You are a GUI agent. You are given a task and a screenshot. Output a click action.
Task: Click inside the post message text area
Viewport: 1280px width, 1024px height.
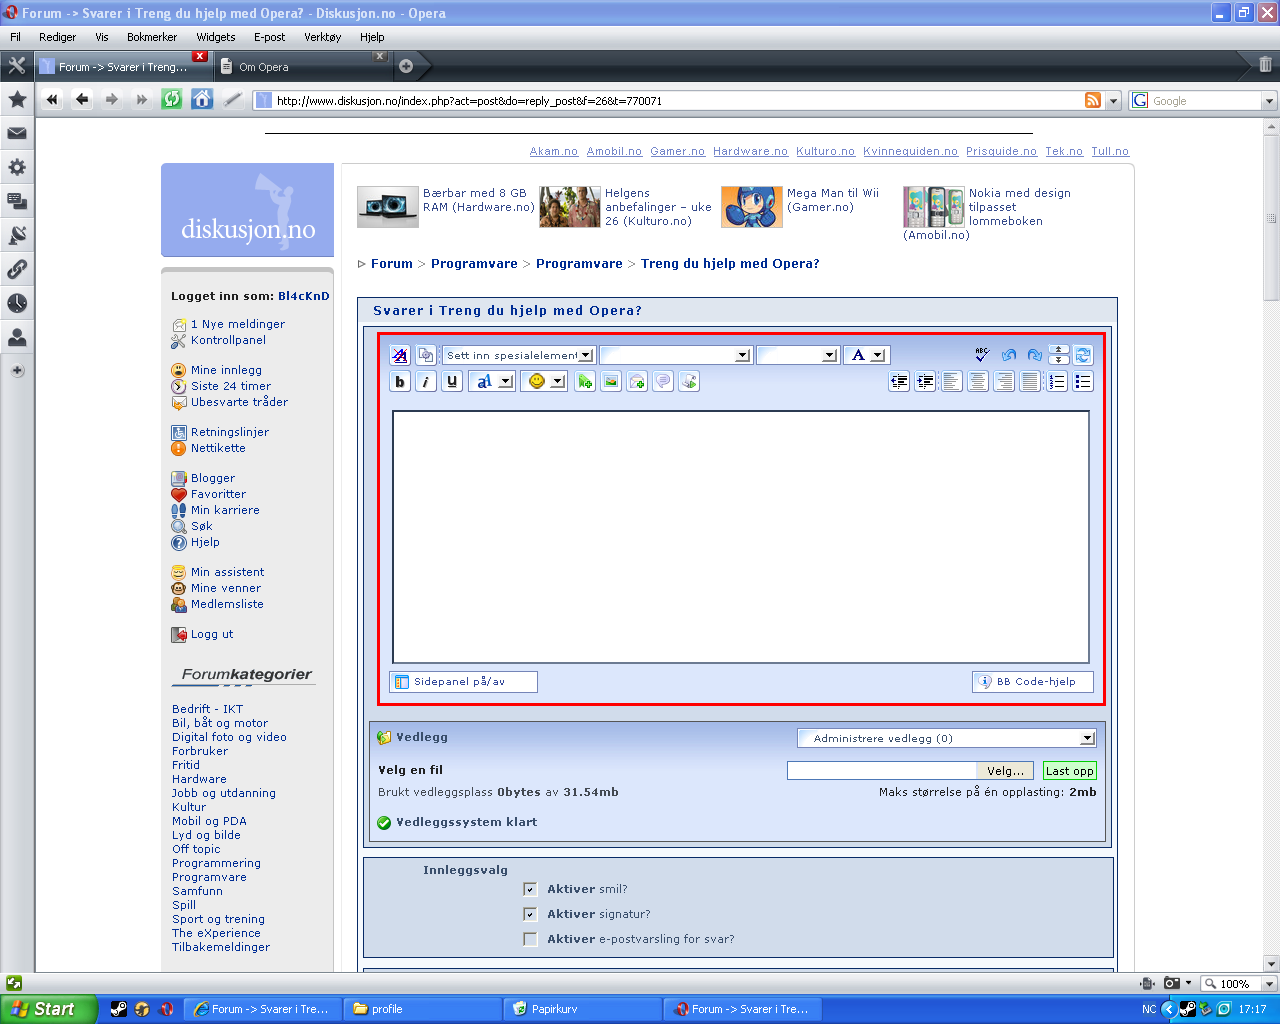[741, 537]
